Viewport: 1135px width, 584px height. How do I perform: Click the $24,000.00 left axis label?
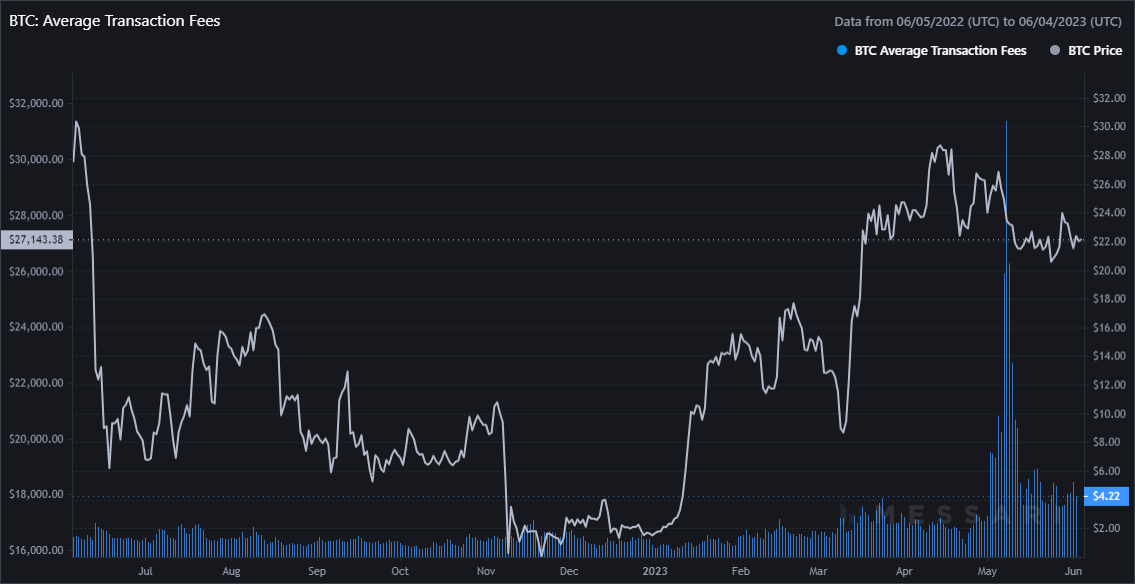pyautogui.click(x=34, y=327)
